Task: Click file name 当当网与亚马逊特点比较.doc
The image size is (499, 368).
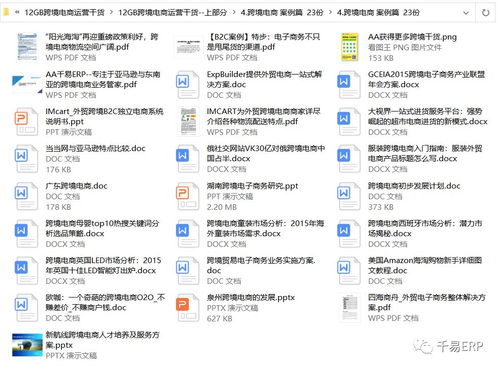Action: 95,148
